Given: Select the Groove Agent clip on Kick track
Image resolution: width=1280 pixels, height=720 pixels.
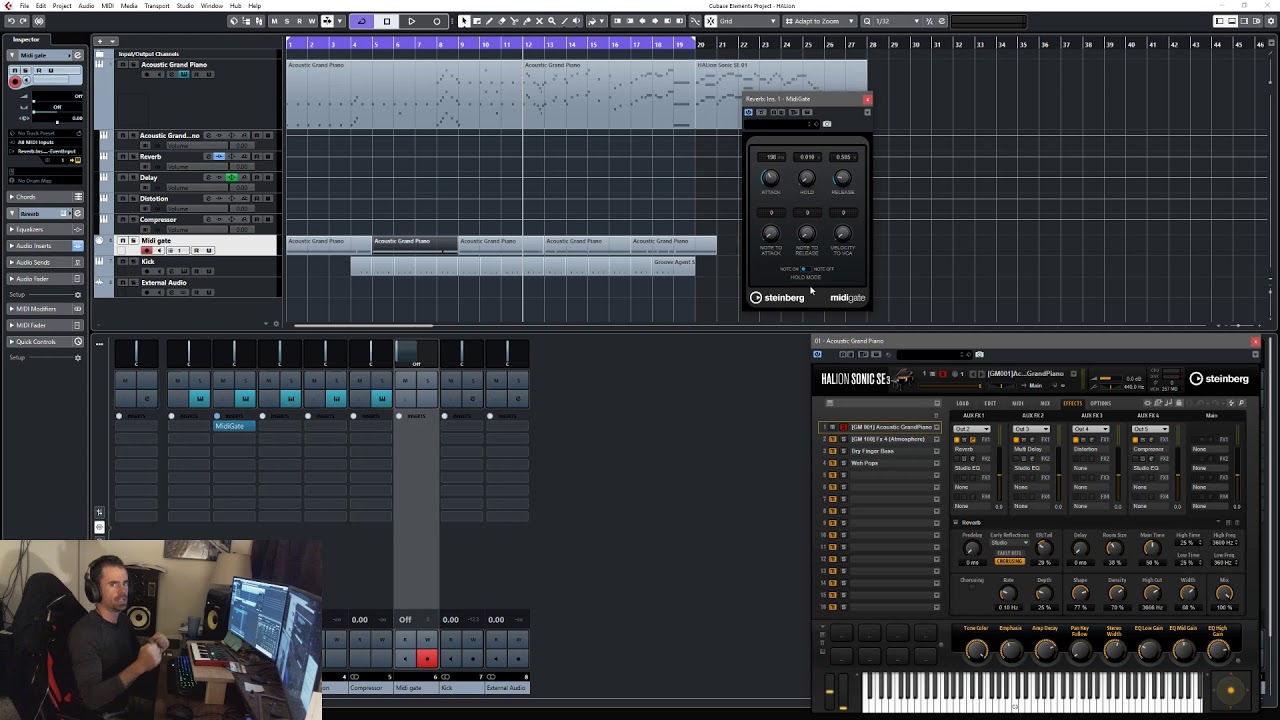Looking at the screenshot, I should point(674,264).
